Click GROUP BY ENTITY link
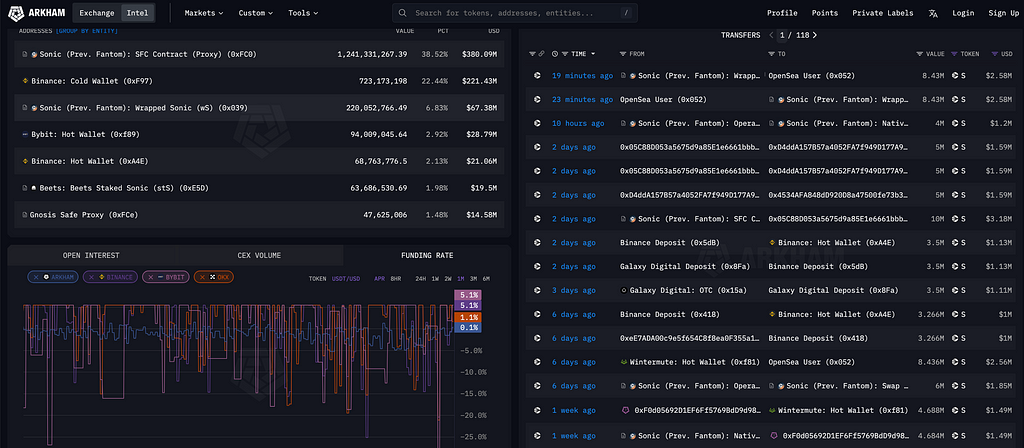Image resolution: width=1024 pixels, height=448 pixels. point(87,31)
